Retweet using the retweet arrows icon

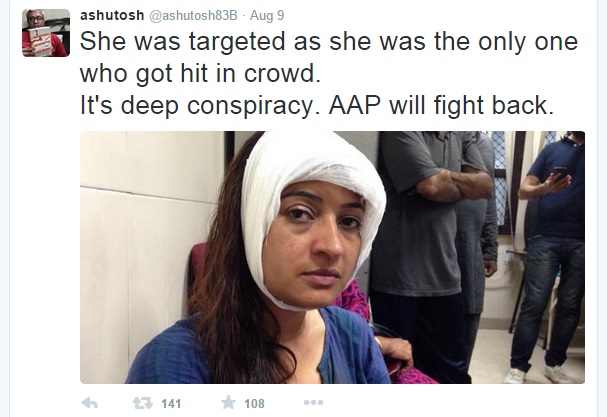coord(142,403)
